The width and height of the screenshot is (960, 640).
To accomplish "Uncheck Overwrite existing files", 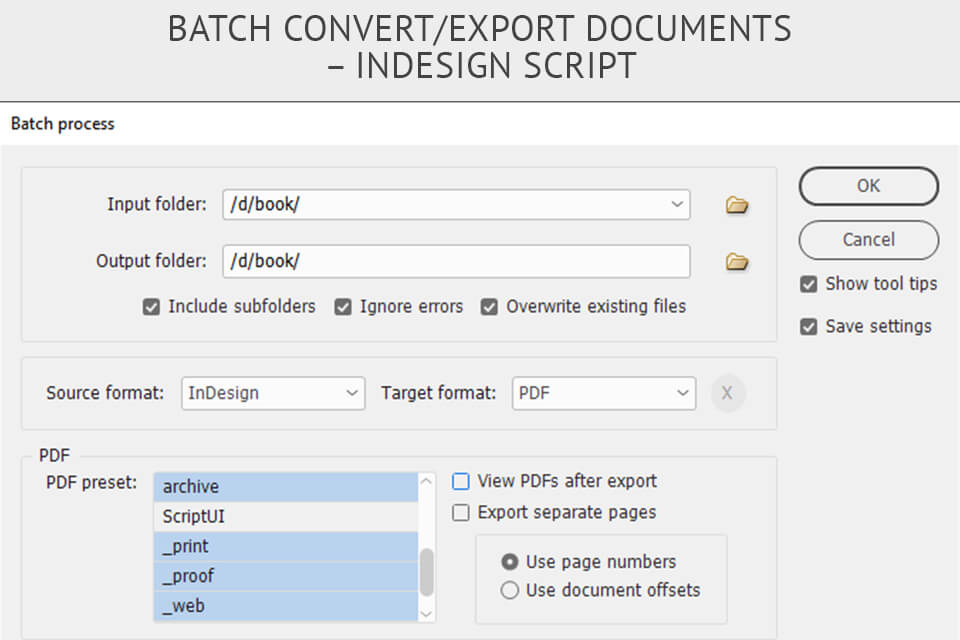I will pos(489,307).
